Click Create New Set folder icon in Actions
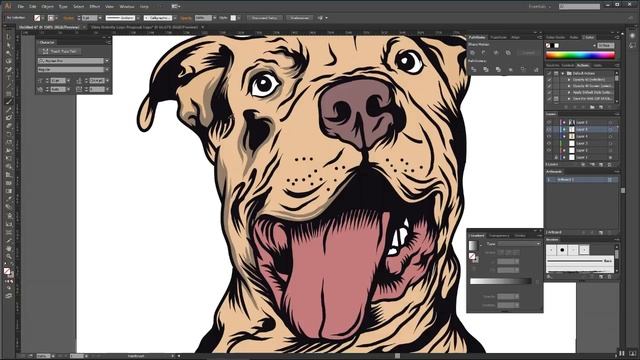Screen dimensions: 640x360 coord(592,107)
